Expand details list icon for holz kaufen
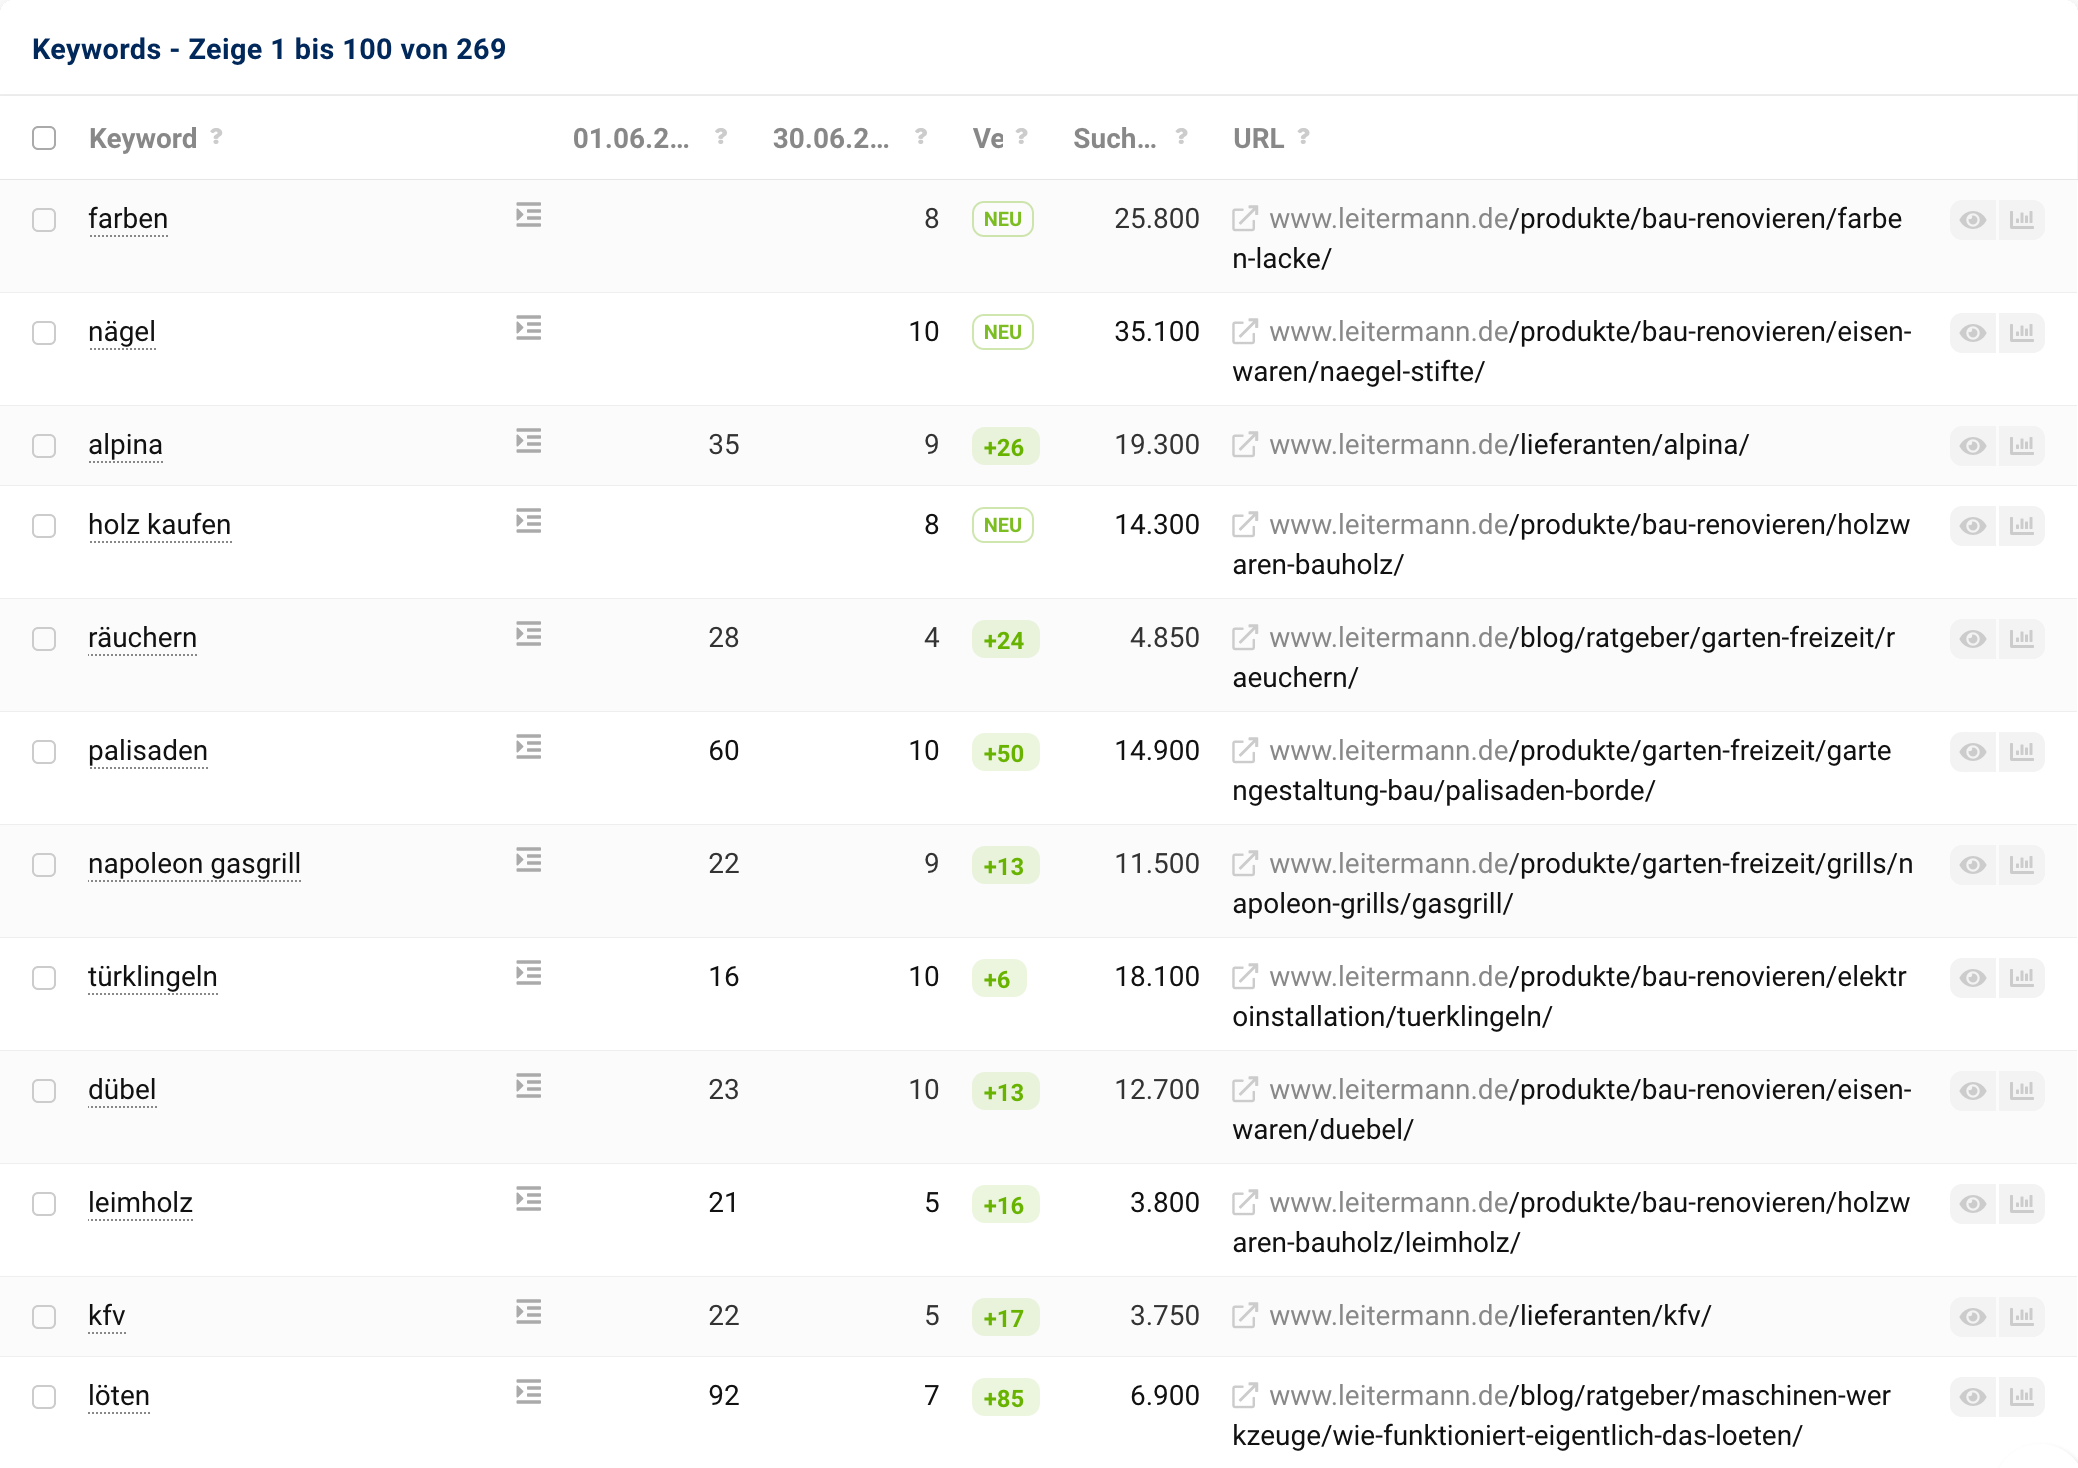The image size is (2078, 1468). tap(528, 521)
